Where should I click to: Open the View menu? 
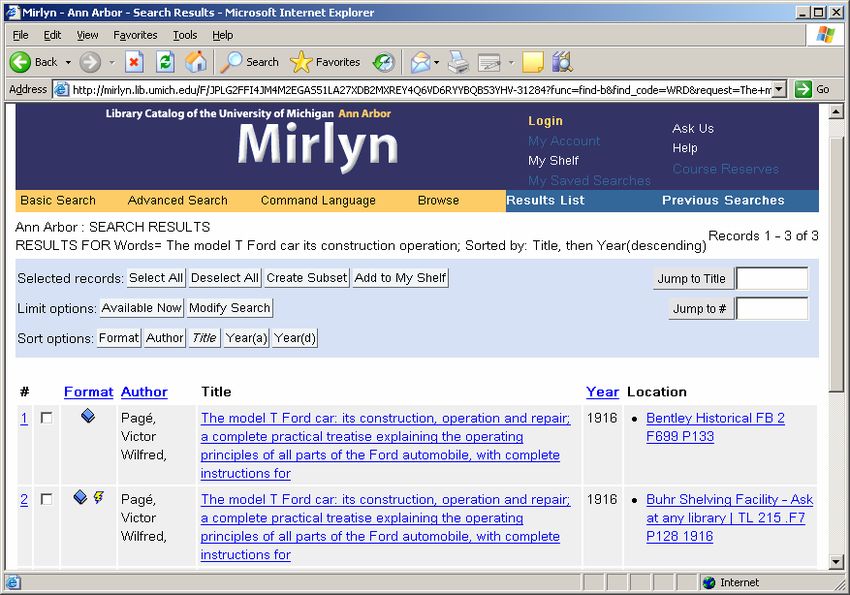pos(87,35)
